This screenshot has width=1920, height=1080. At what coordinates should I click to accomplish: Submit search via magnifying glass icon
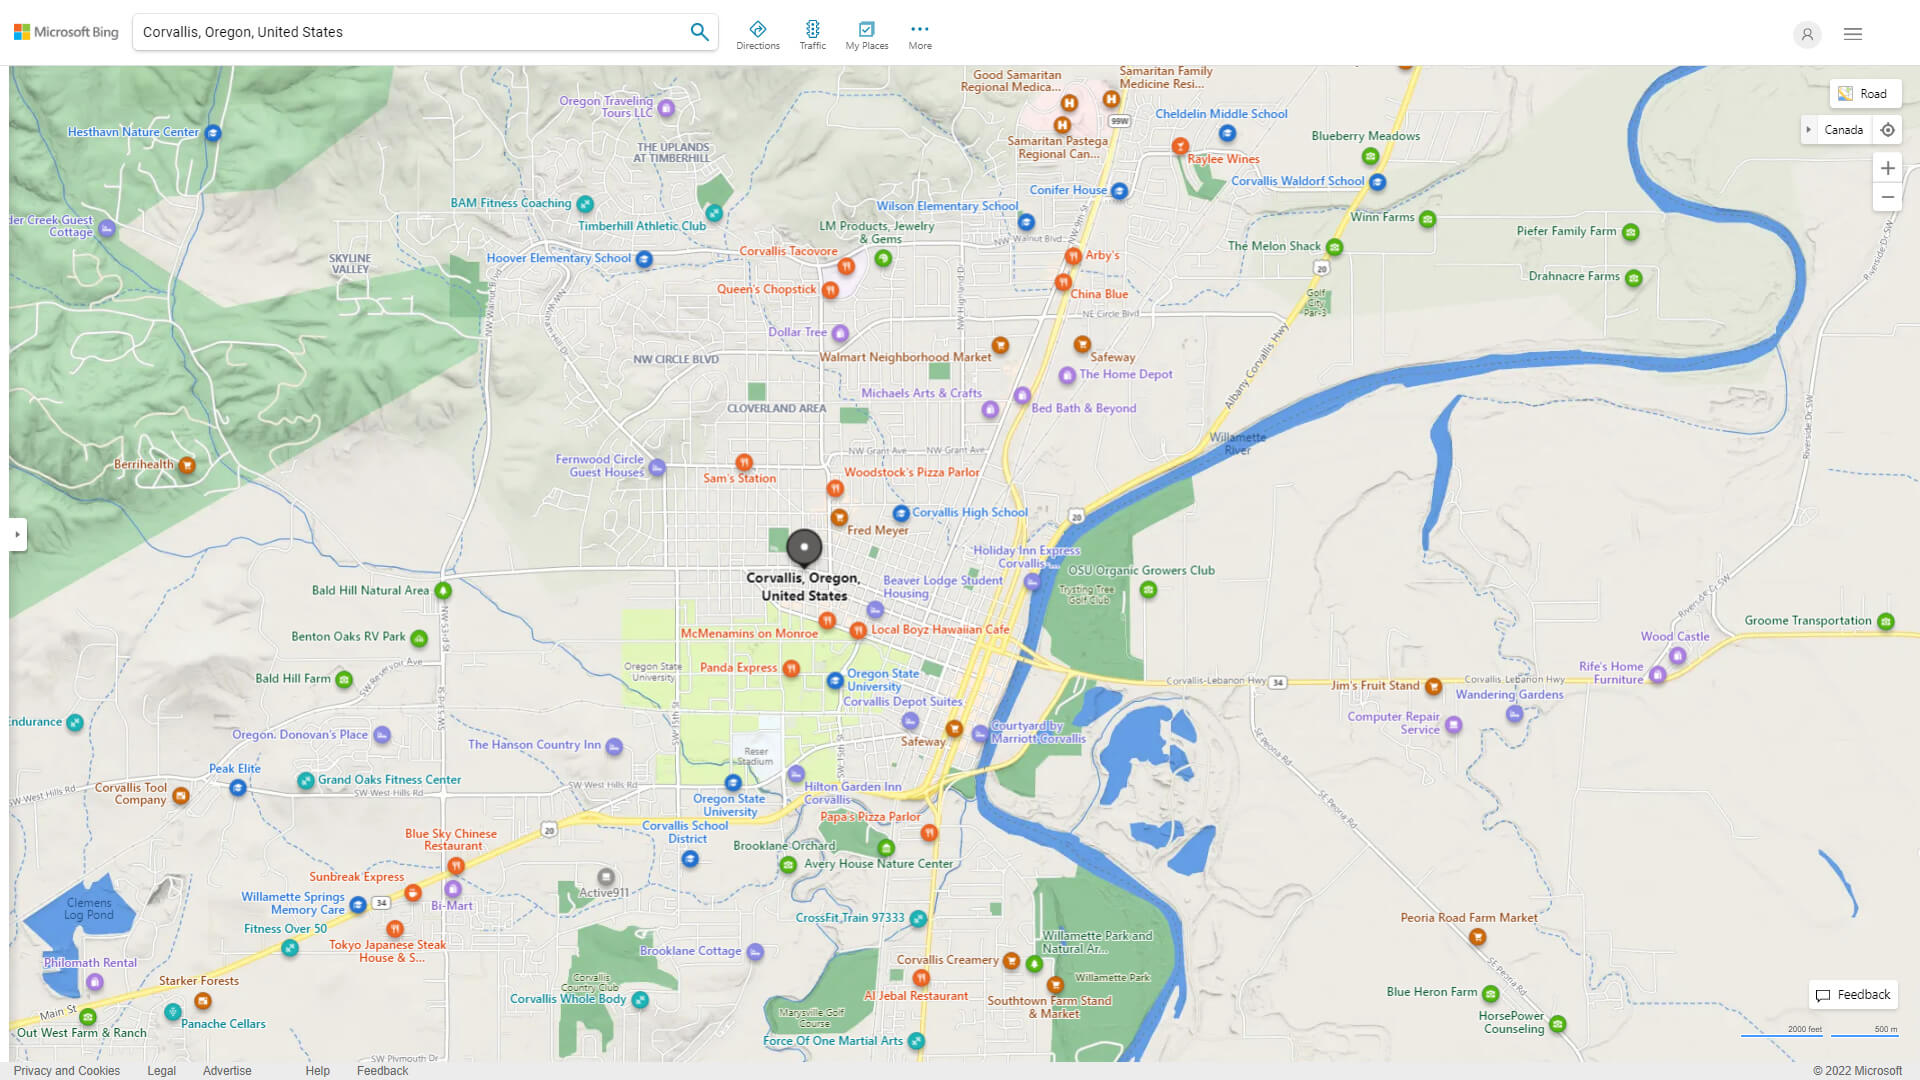click(x=699, y=31)
